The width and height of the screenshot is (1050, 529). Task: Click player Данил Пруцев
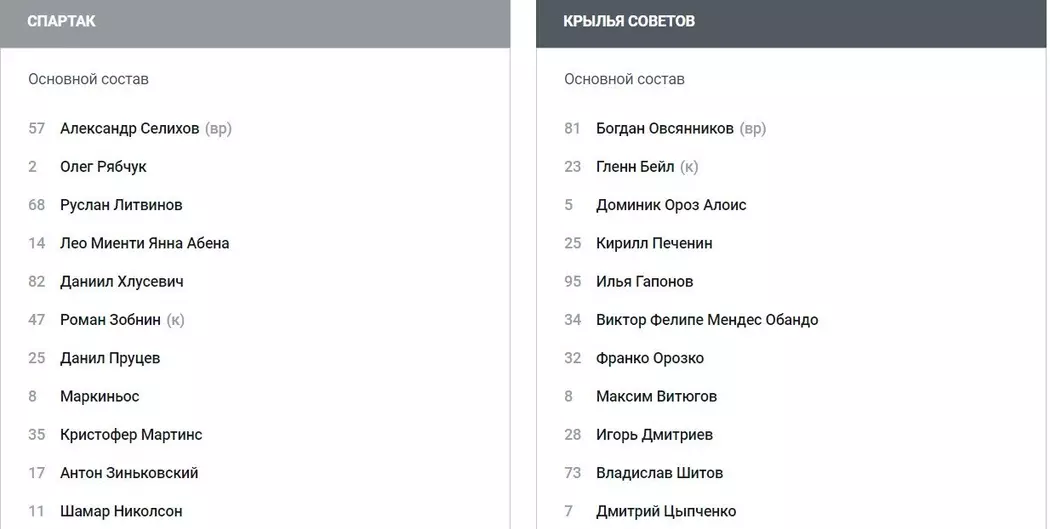[110, 358]
